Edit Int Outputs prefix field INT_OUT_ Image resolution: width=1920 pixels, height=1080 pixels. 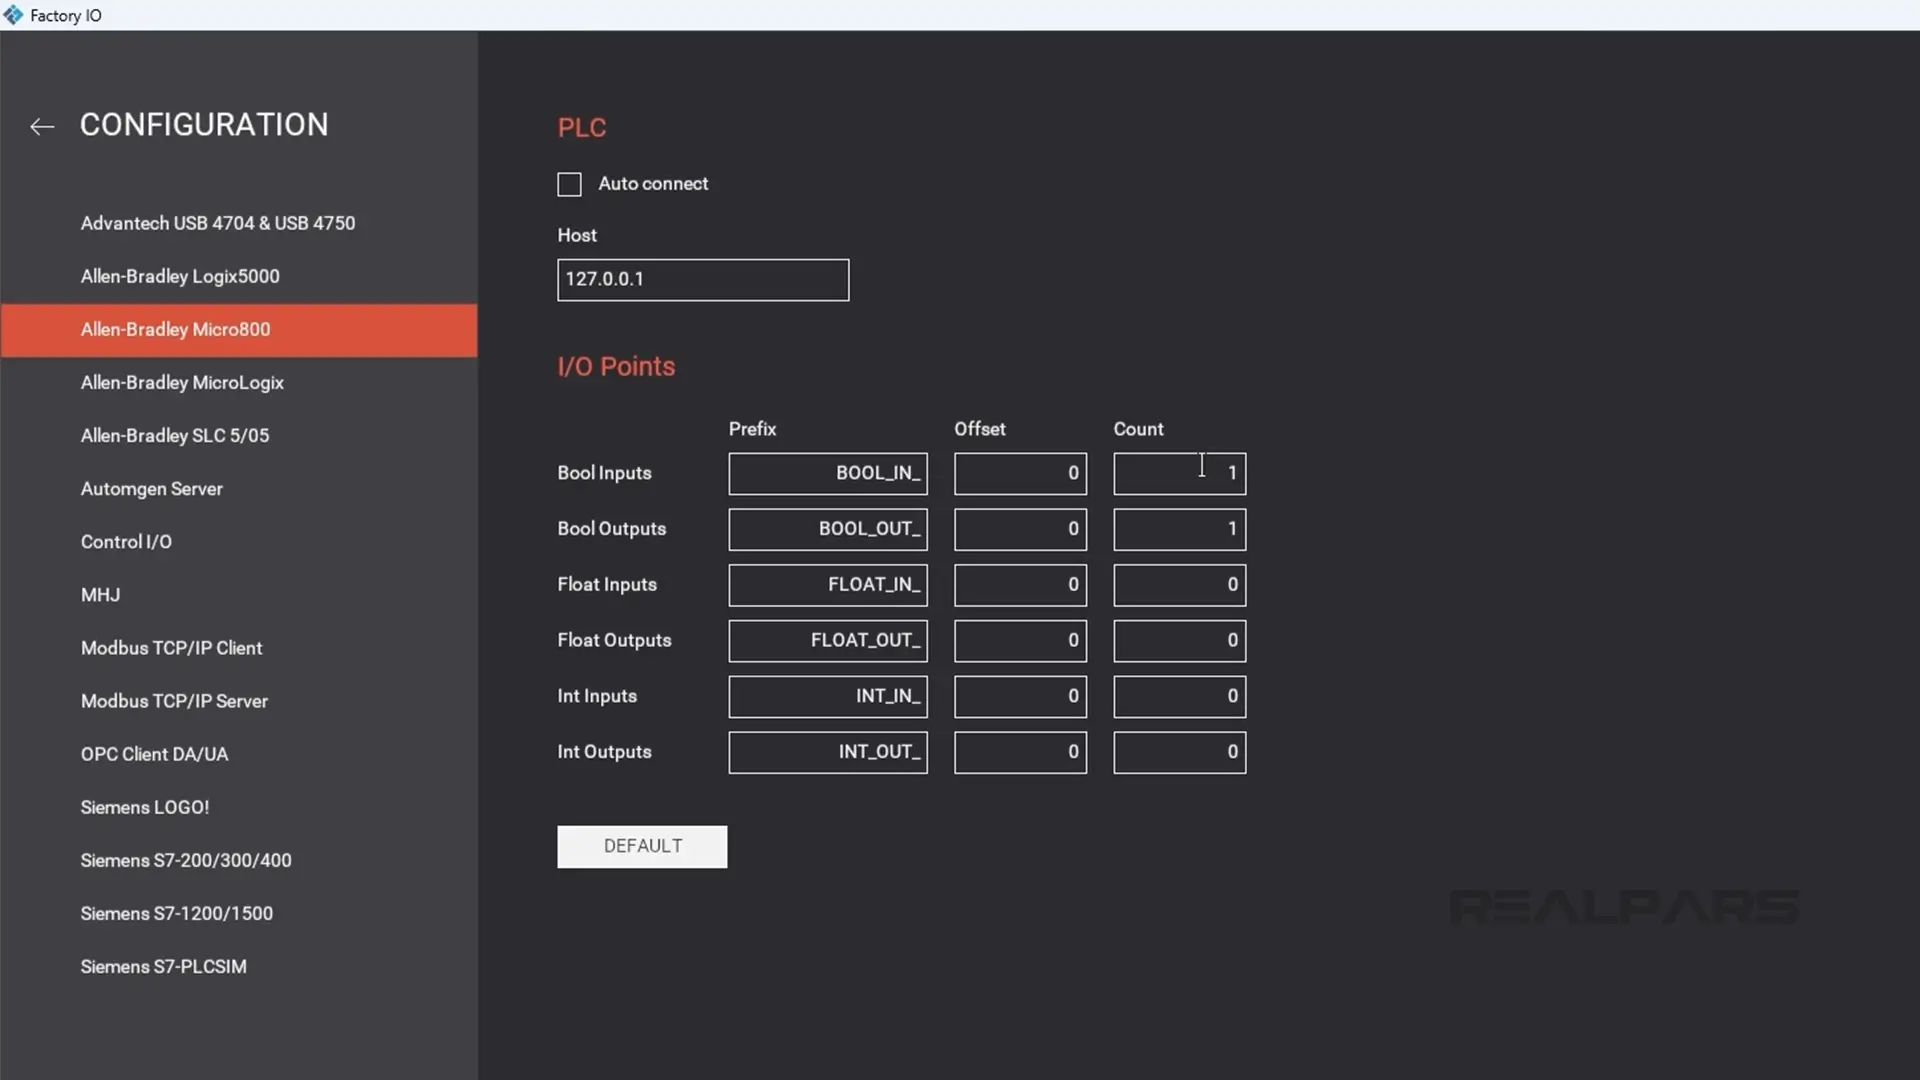tap(828, 753)
